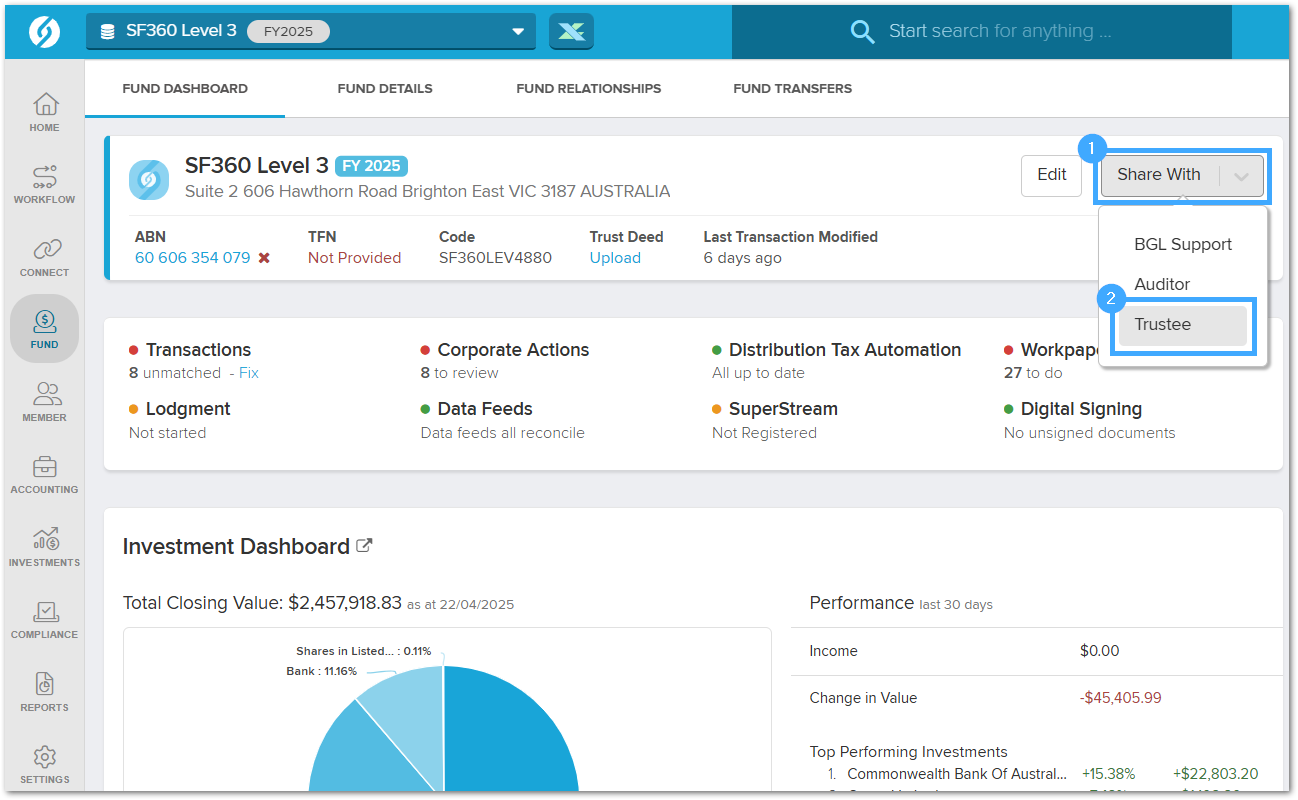Viewport: 1298px width, 800px height.
Task: Open Distribution Tax Automation status item
Action: coord(845,350)
